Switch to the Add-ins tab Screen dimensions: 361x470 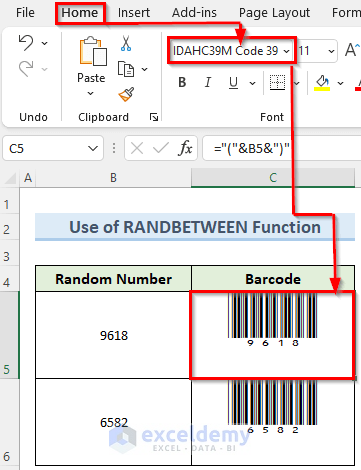coord(194,13)
